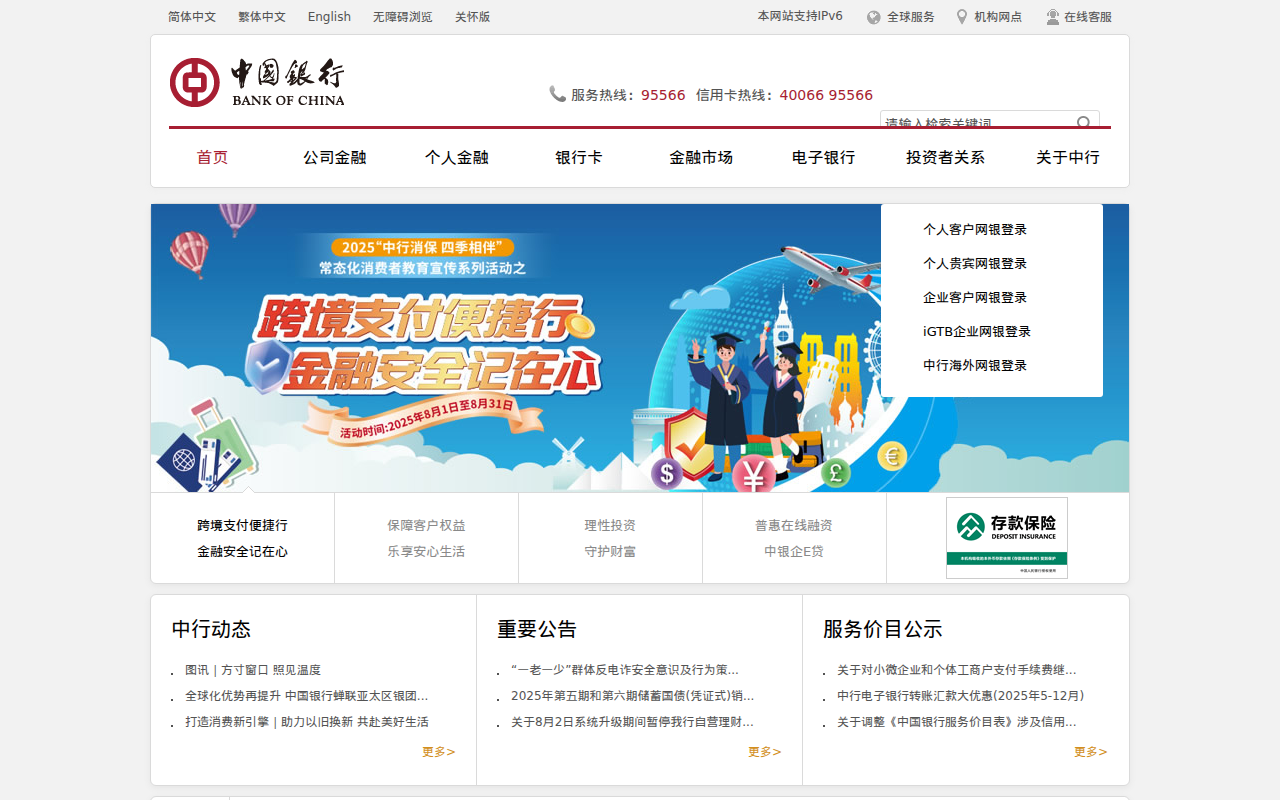Screen dimensions: 1280x800
Task: Click the phone icon beside 服务热线
Action: click(557, 94)
